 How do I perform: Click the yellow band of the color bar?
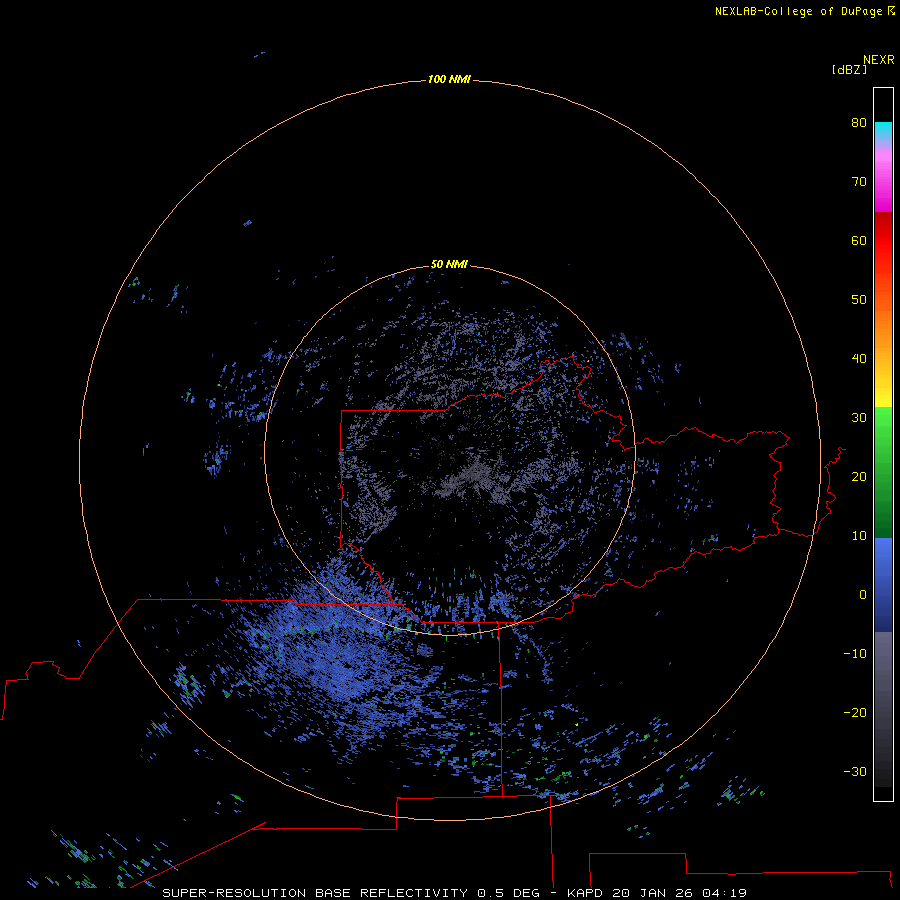(x=883, y=397)
